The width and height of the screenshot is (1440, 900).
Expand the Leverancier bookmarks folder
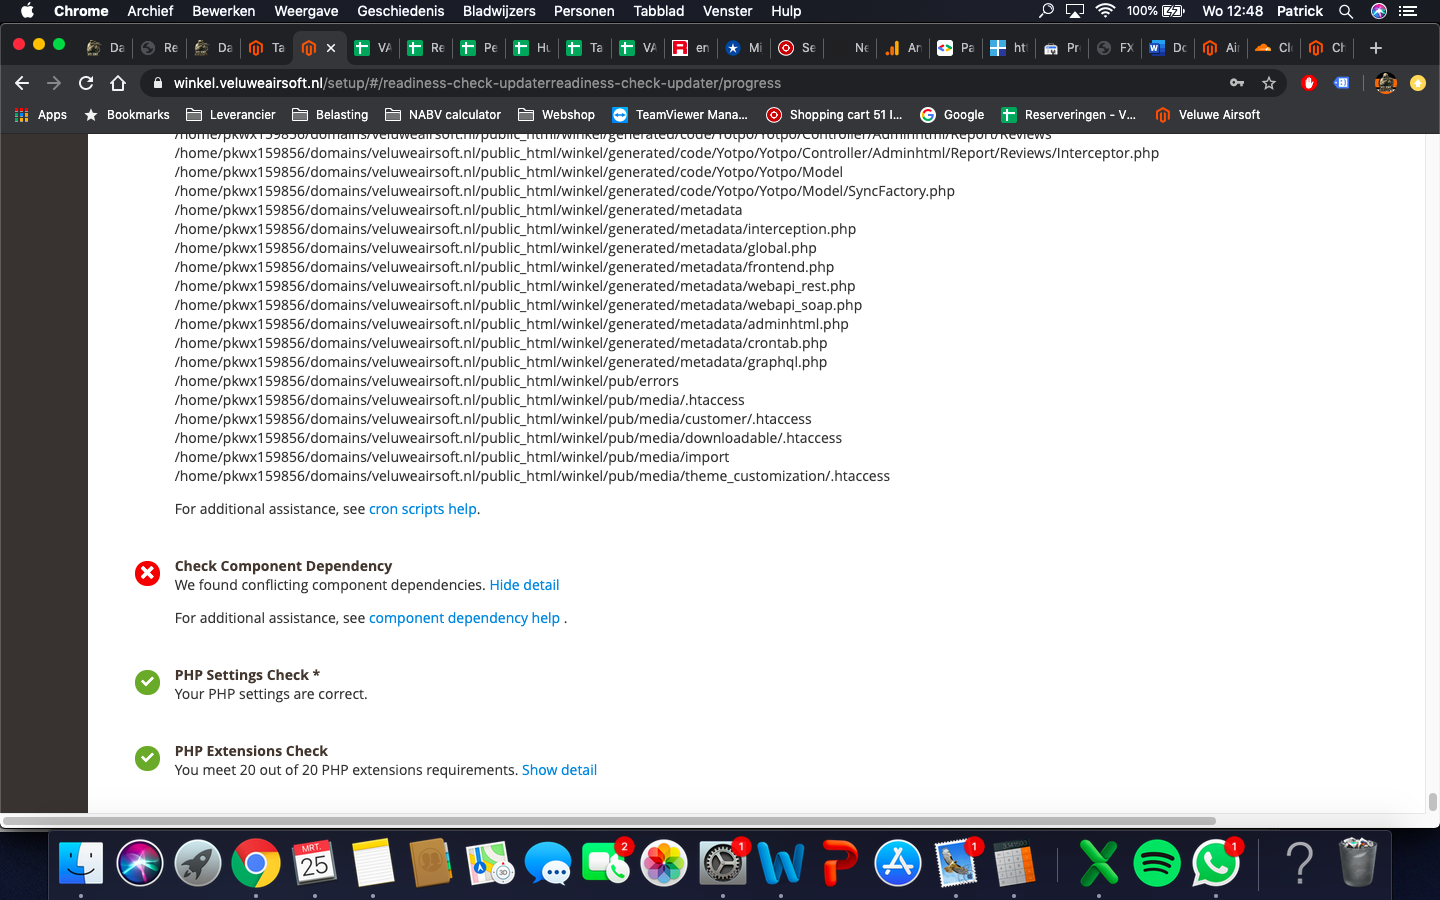tap(231, 115)
